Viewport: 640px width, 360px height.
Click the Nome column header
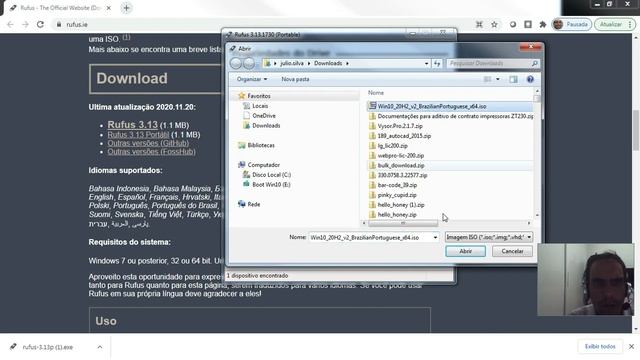[x=376, y=93]
